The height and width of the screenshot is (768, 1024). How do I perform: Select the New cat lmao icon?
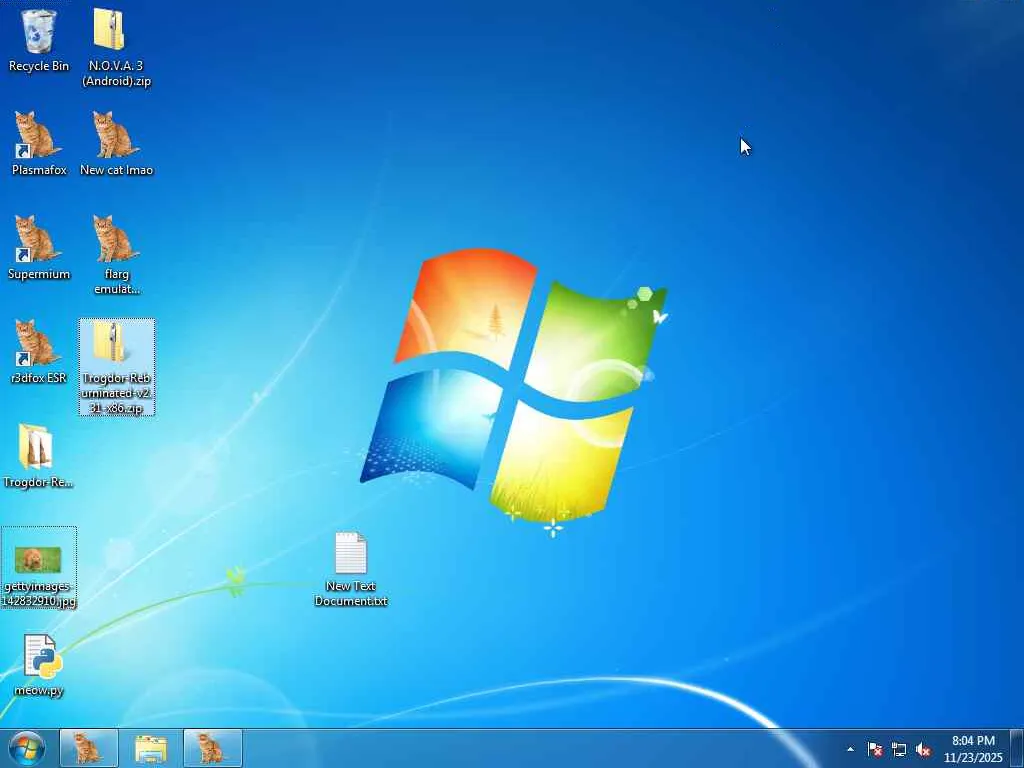coord(116,144)
